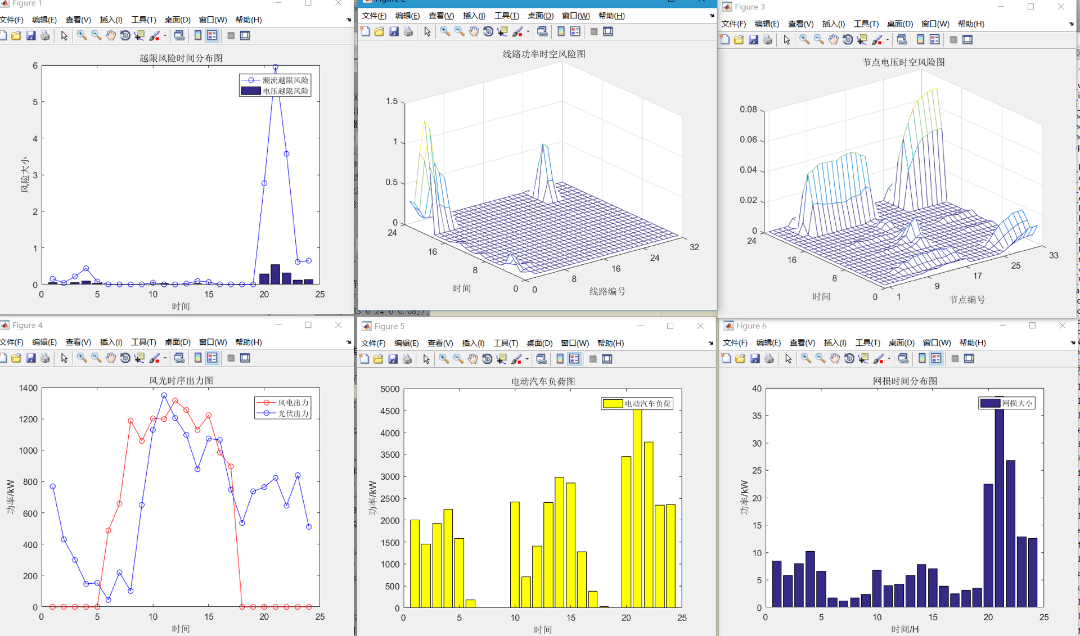Click Open File icon in Figure 5 toolbar
This screenshot has width=1080, height=636.
click(x=378, y=358)
